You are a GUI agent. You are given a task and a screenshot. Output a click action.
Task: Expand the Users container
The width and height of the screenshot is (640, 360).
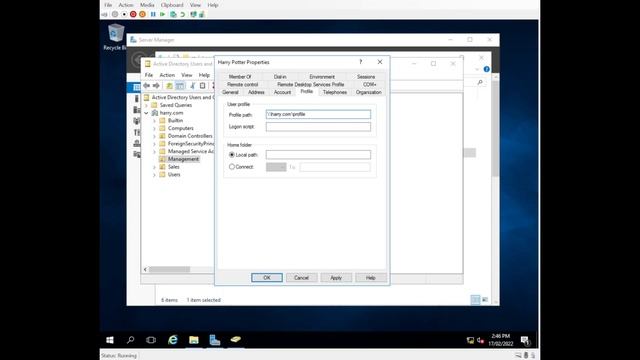coord(154,175)
